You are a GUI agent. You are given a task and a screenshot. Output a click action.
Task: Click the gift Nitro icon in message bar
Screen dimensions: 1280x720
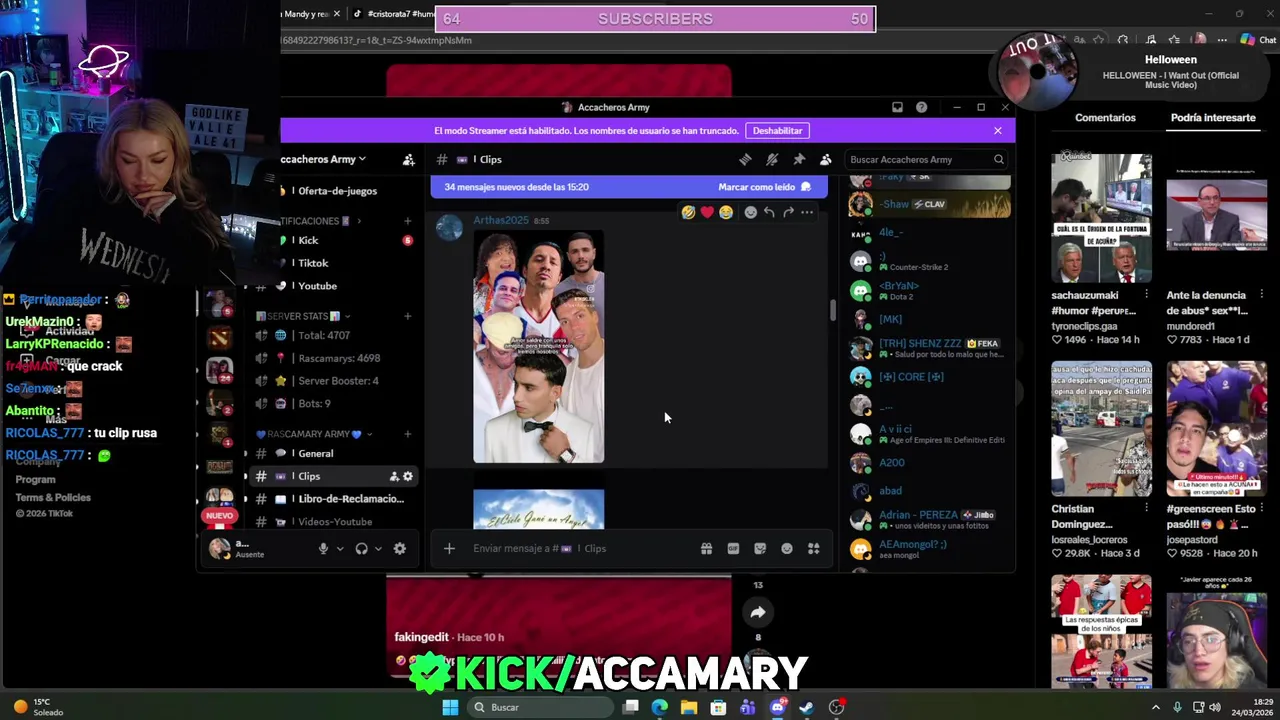tap(706, 548)
